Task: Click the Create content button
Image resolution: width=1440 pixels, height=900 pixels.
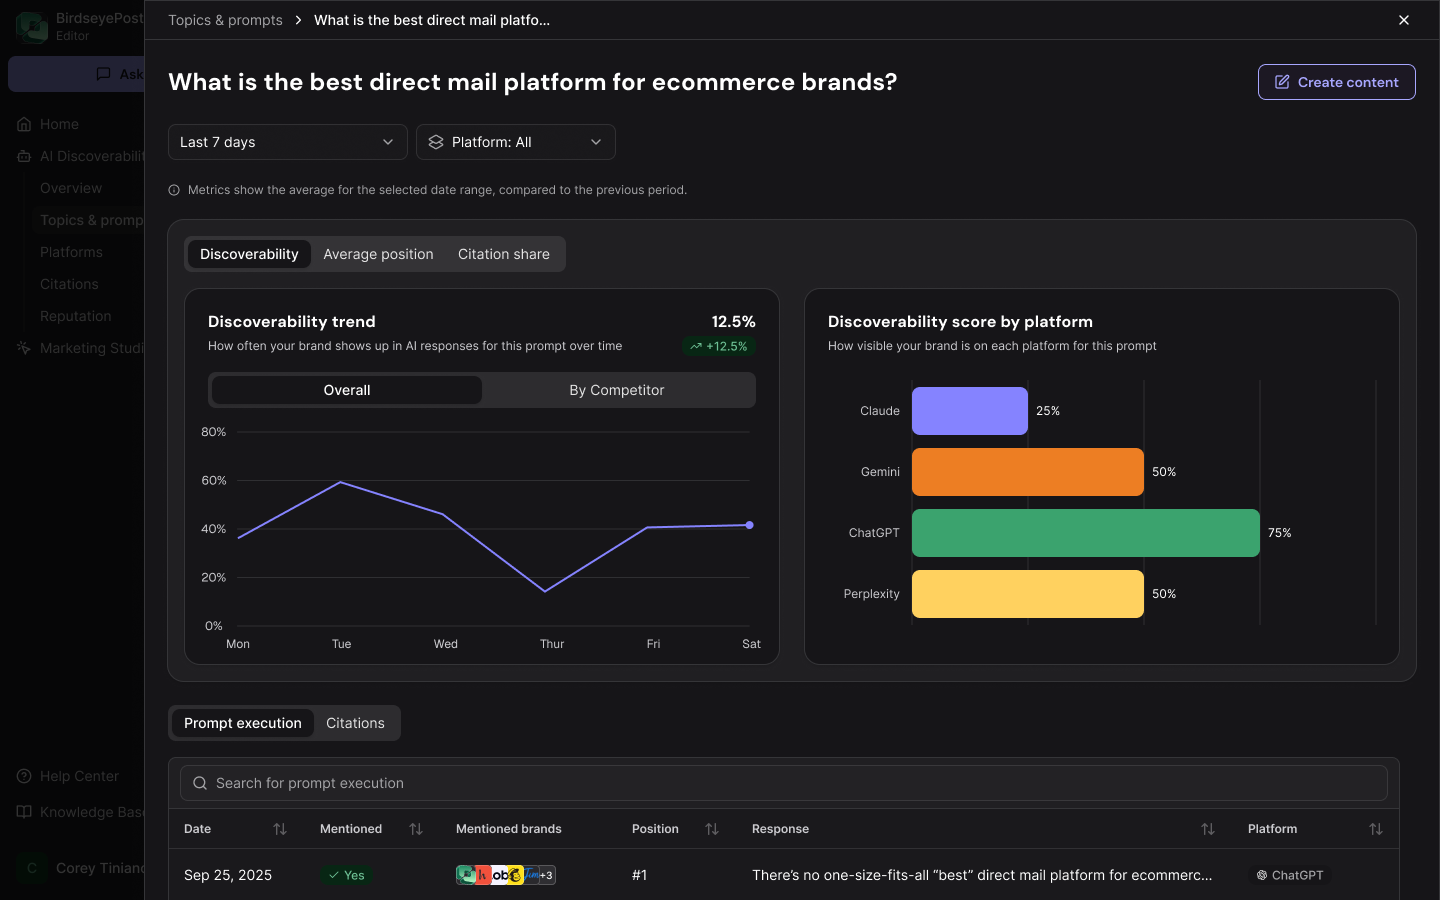Action: 1337,82
